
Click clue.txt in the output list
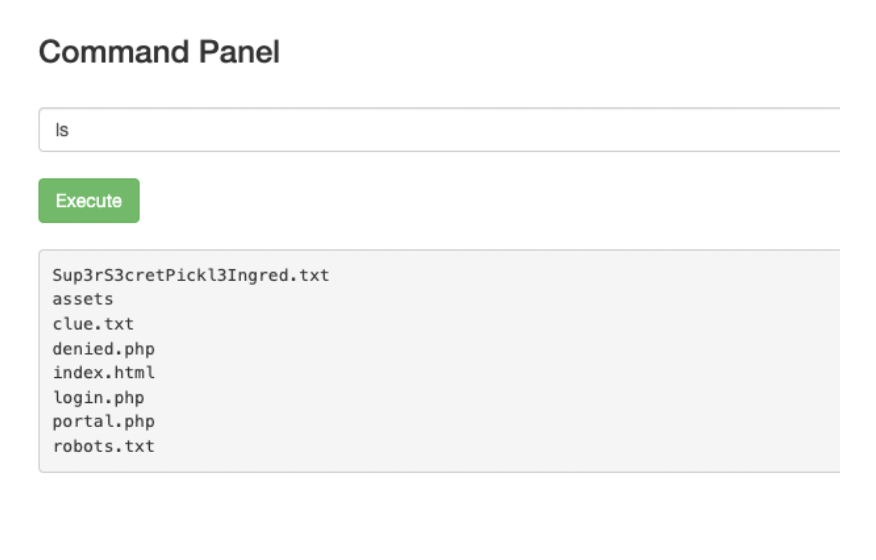pyautogui.click(x=93, y=324)
